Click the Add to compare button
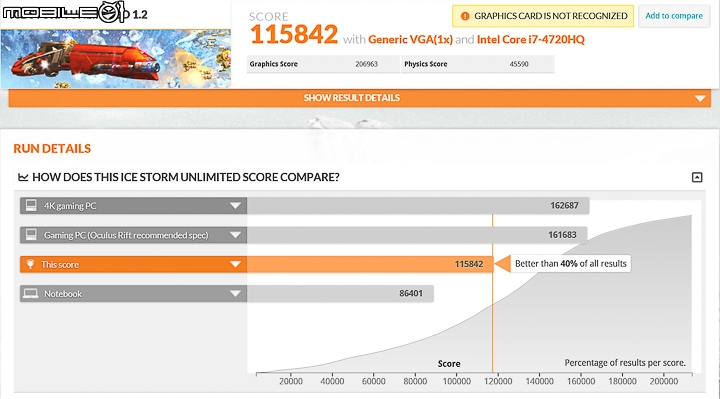 tap(674, 16)
